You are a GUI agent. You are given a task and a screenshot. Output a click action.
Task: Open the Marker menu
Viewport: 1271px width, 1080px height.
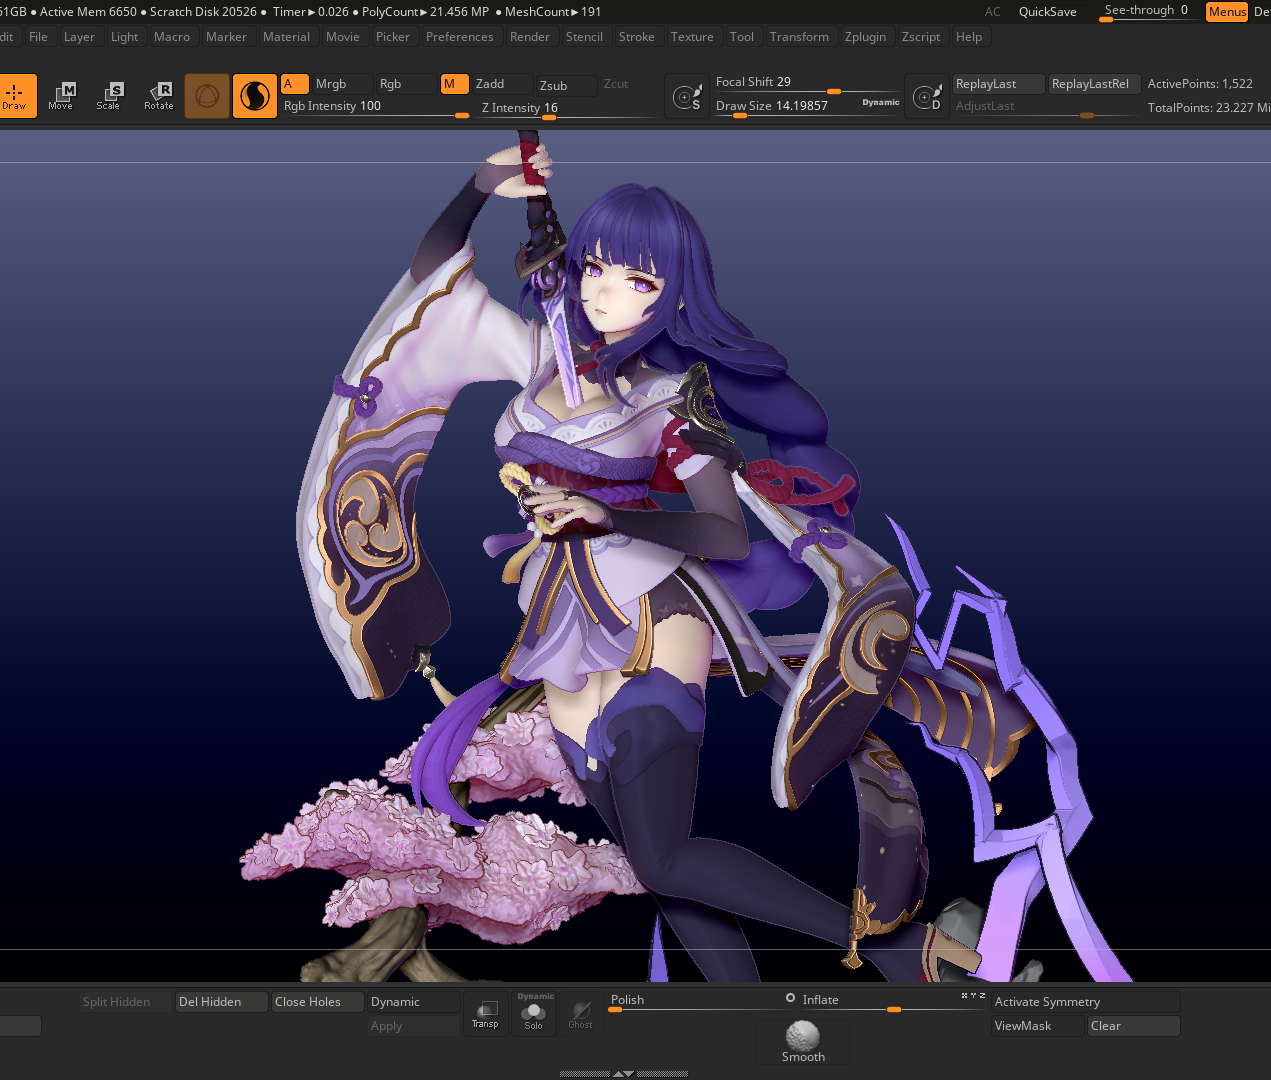[x=226, y=37]
